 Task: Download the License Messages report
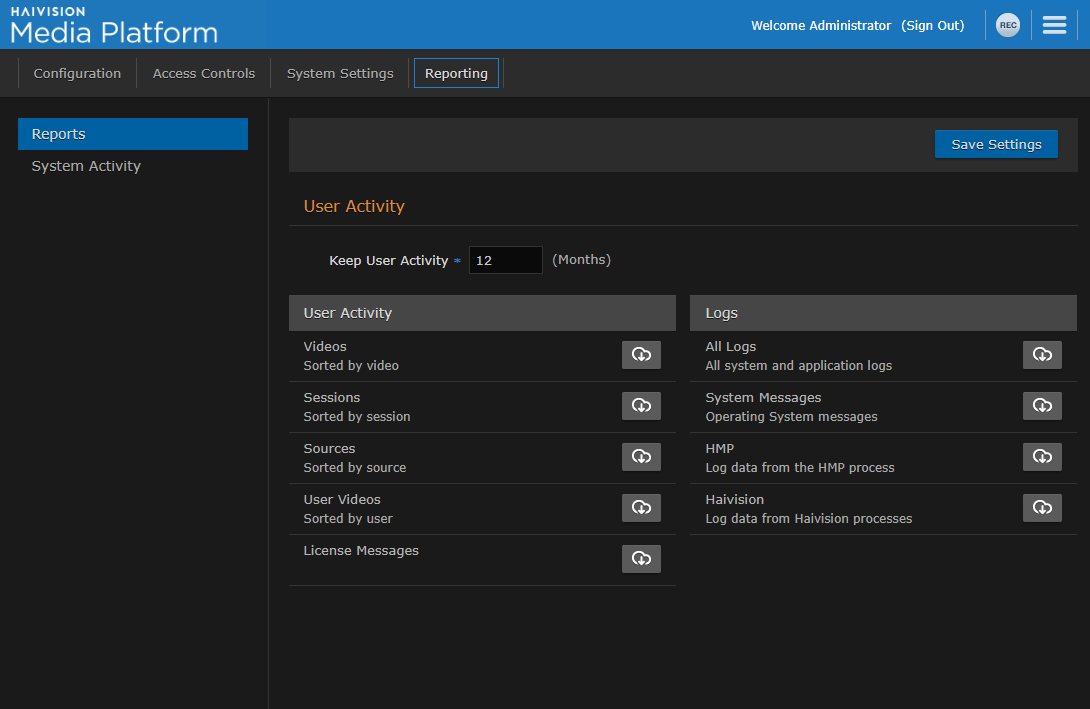(641, 559)
